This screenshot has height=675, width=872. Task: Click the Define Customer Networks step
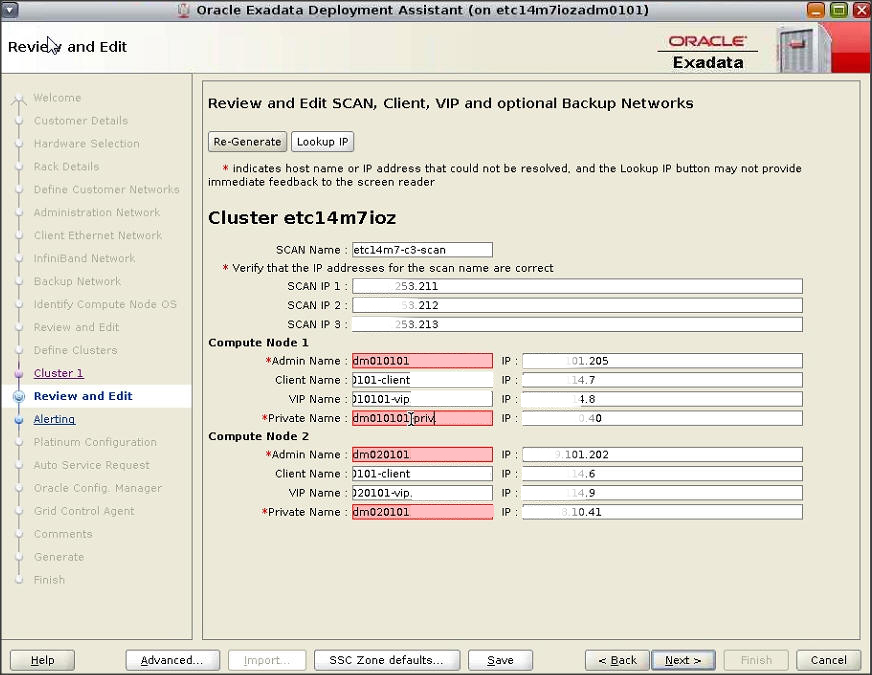click(106, 190)
